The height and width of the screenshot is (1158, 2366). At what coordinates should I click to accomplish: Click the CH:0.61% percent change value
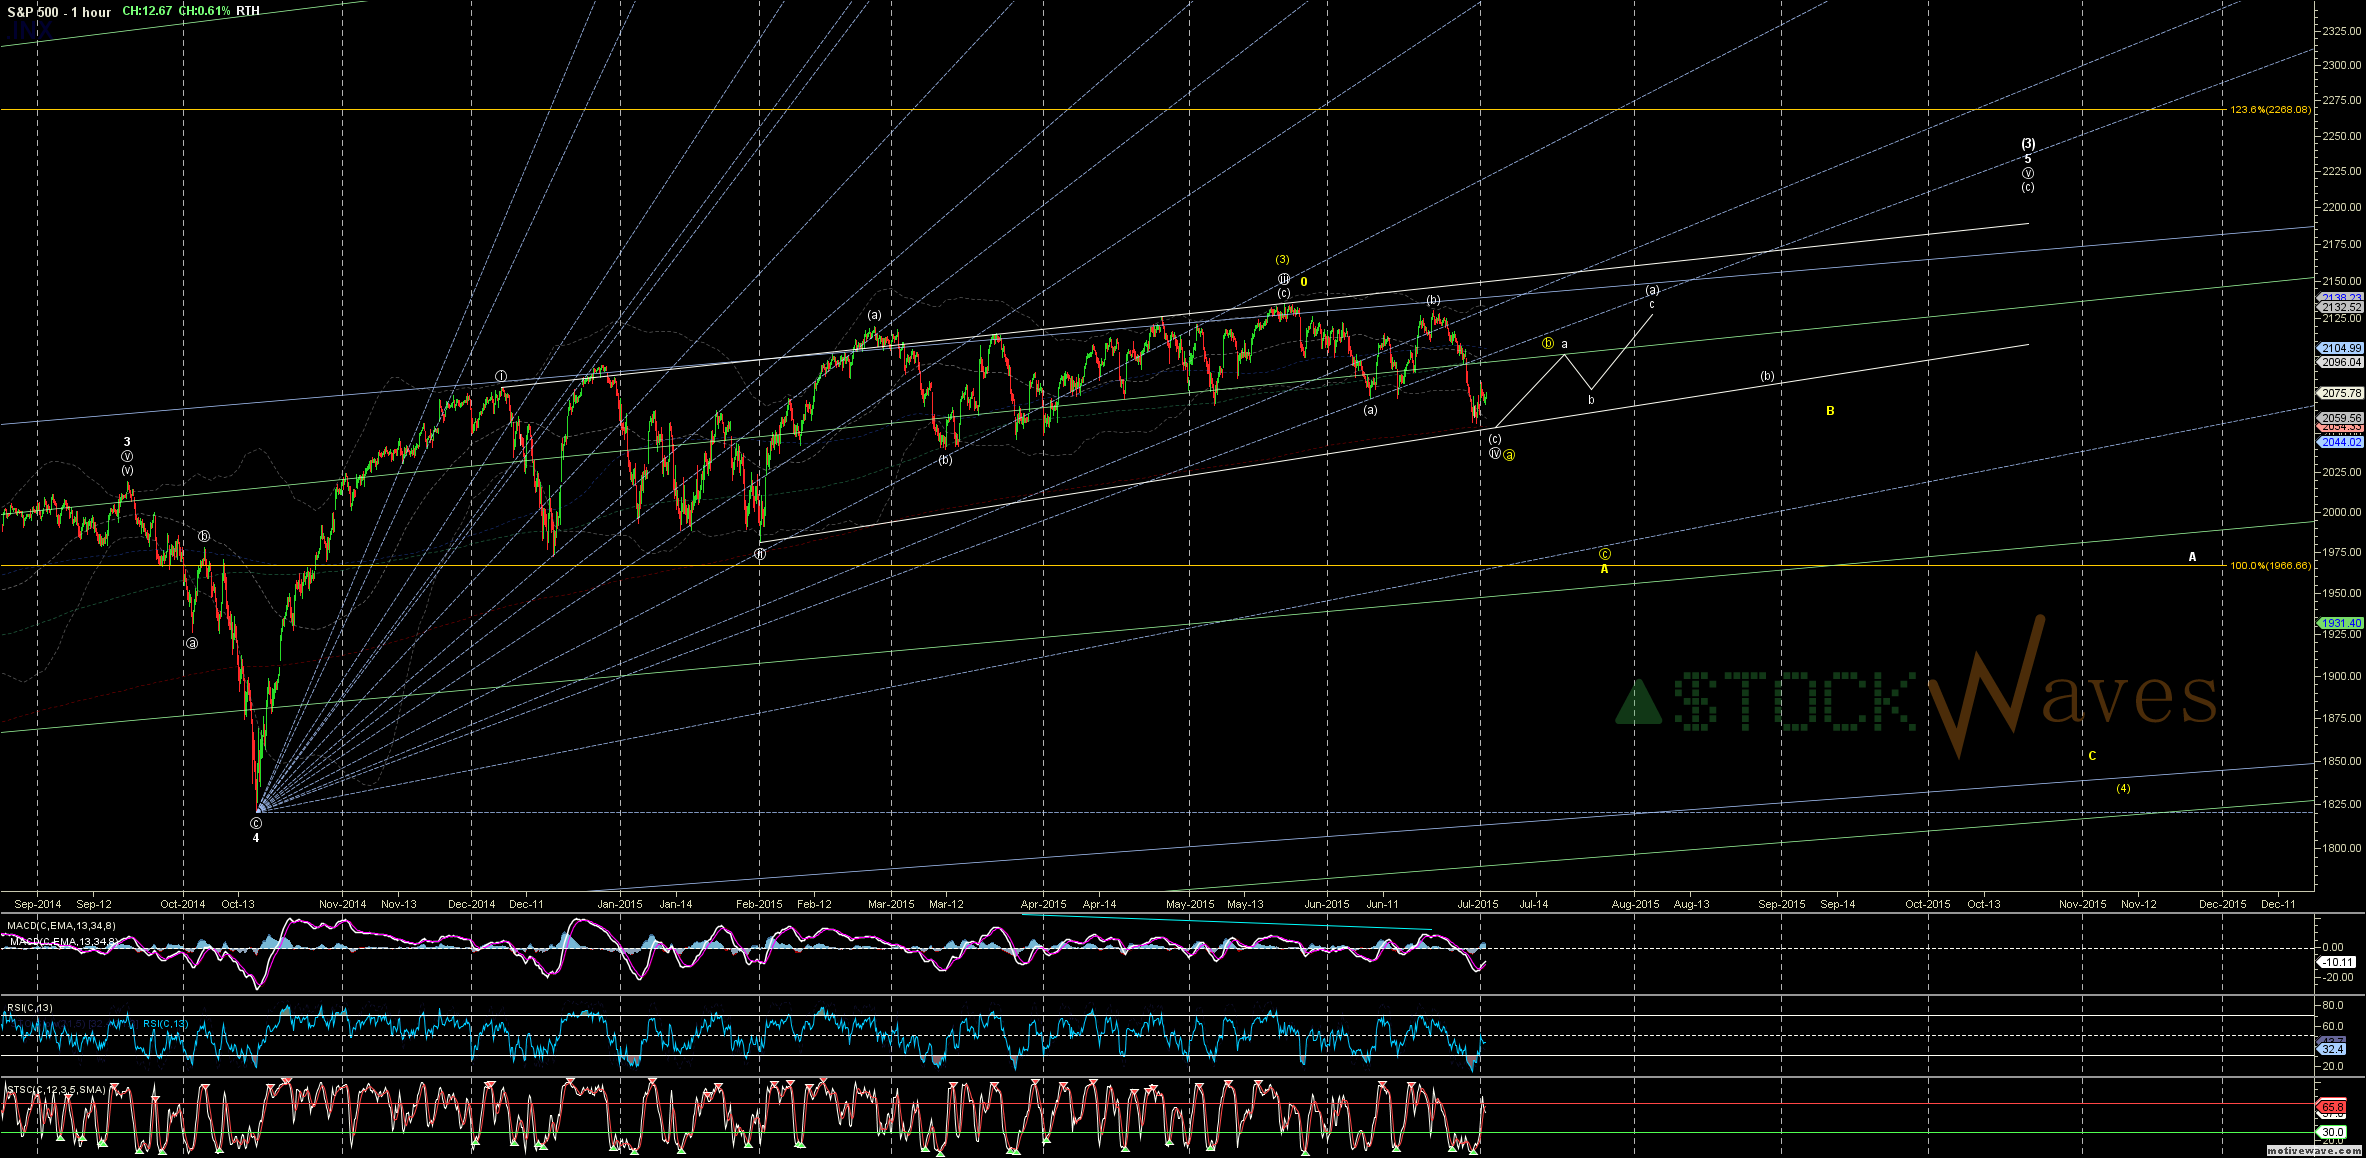click(x=205, y=11)
